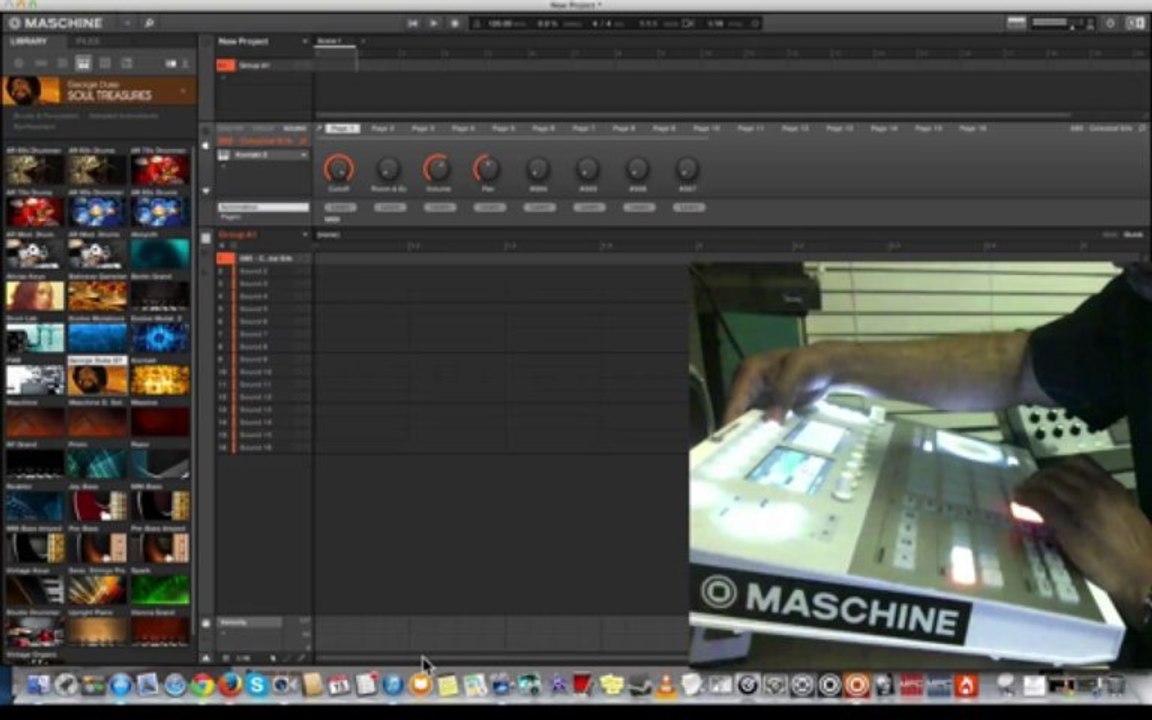
Task: Adjust the master volume slider in the header
Action: (1059, 23)
